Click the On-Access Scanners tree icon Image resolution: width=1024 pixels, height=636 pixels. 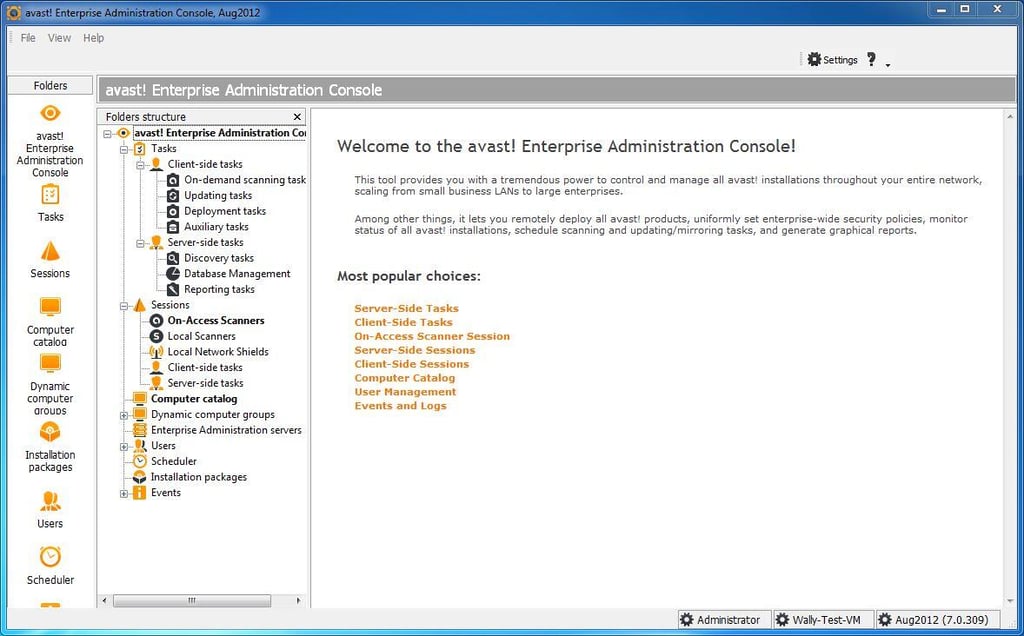[156, 321]
